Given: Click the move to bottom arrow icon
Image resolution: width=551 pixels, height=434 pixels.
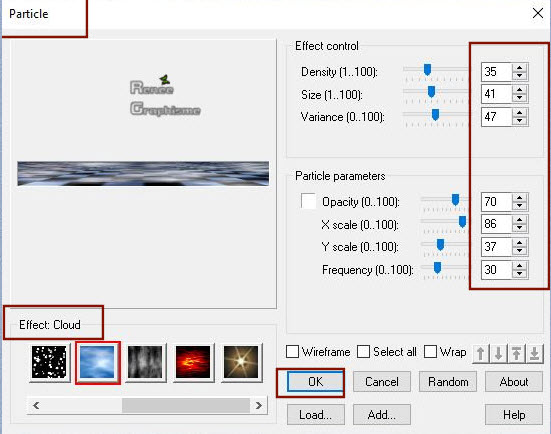Looking at the screenshot, I should click(x=534, y=354).
